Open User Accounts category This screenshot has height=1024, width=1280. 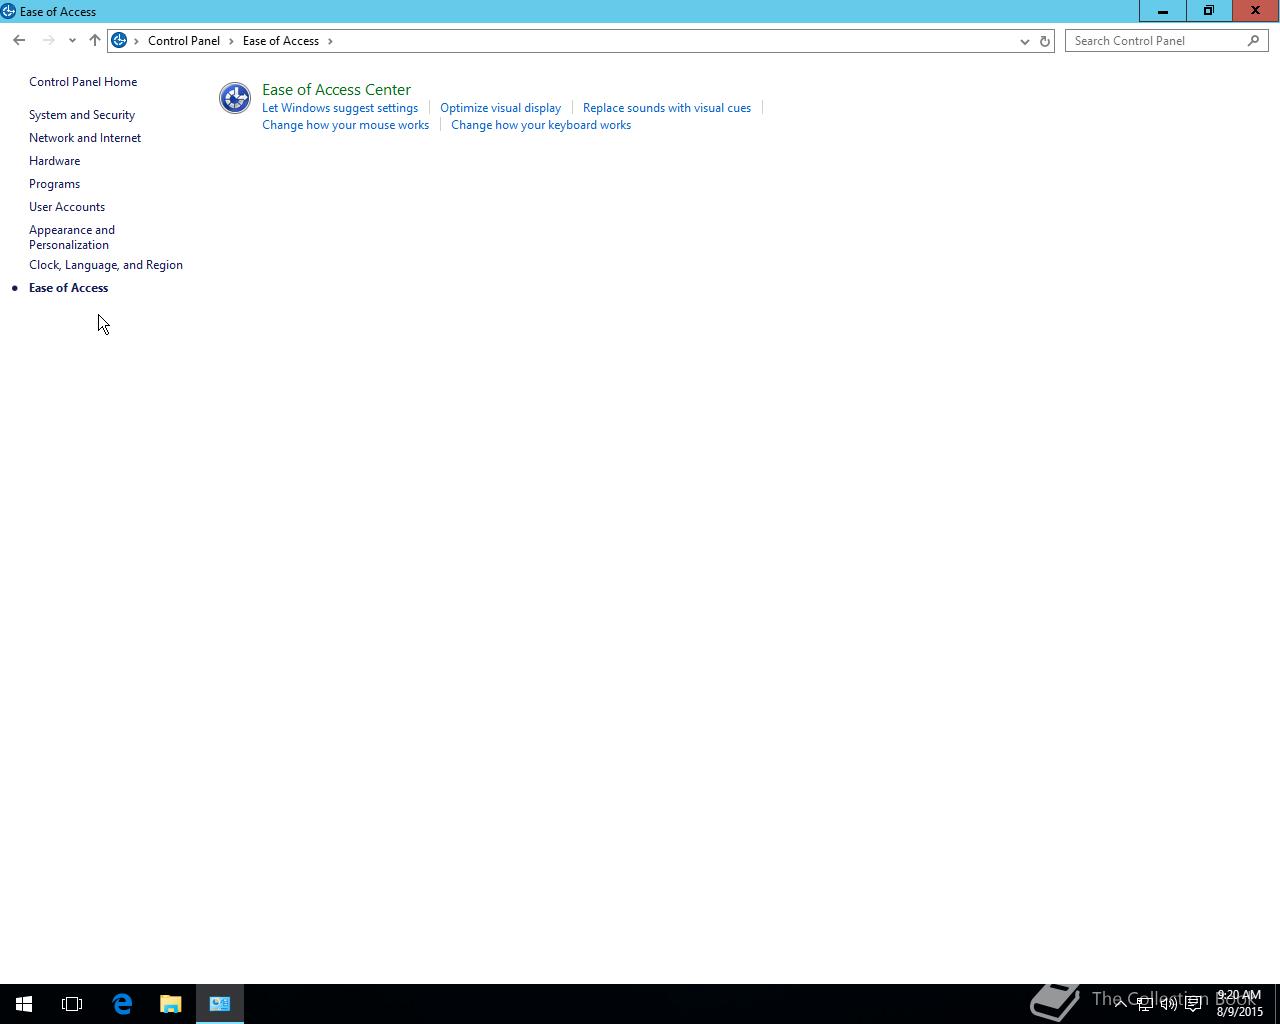[x=67, y=207]
